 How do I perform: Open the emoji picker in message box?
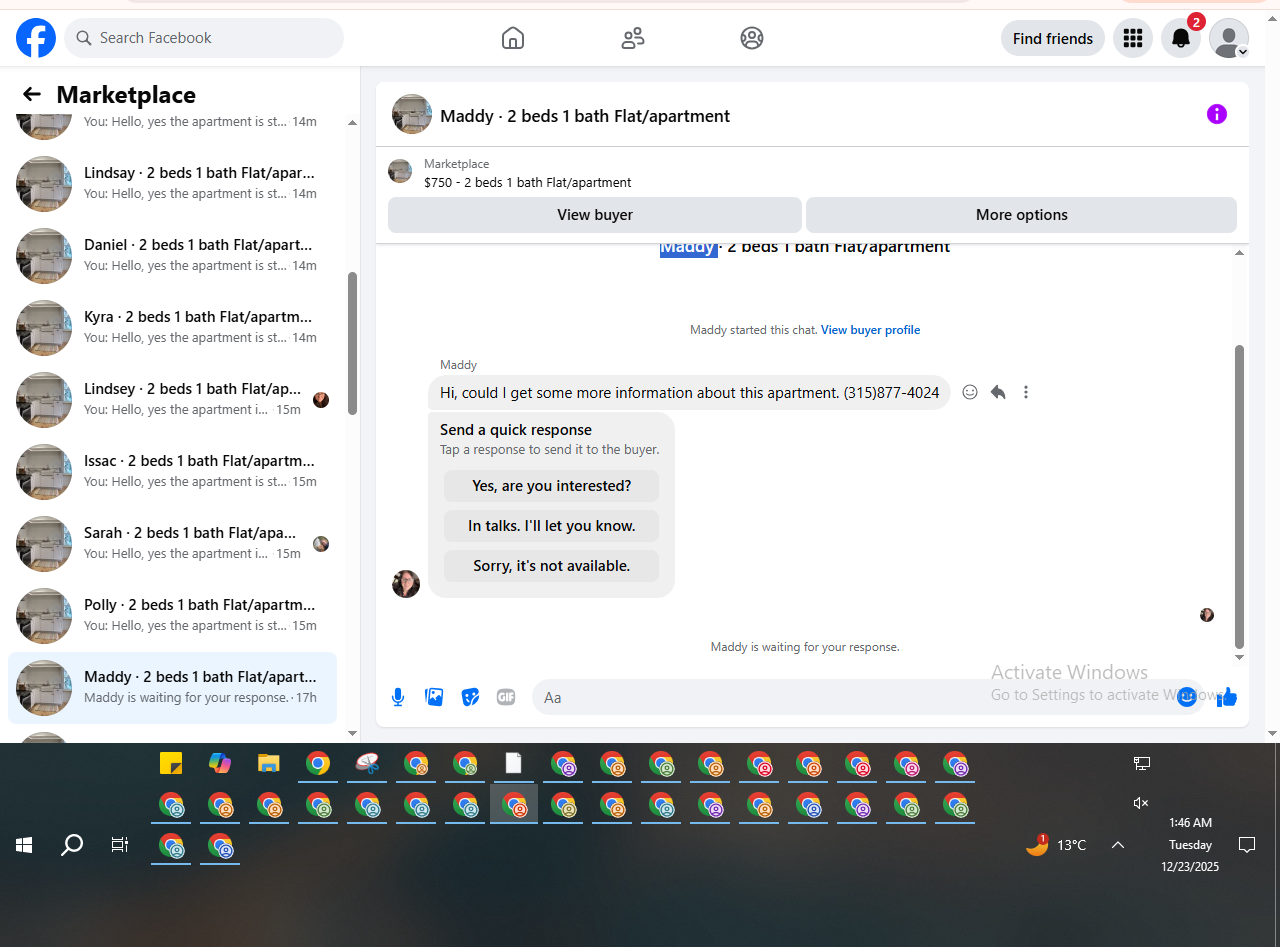tap(1187, 697)
